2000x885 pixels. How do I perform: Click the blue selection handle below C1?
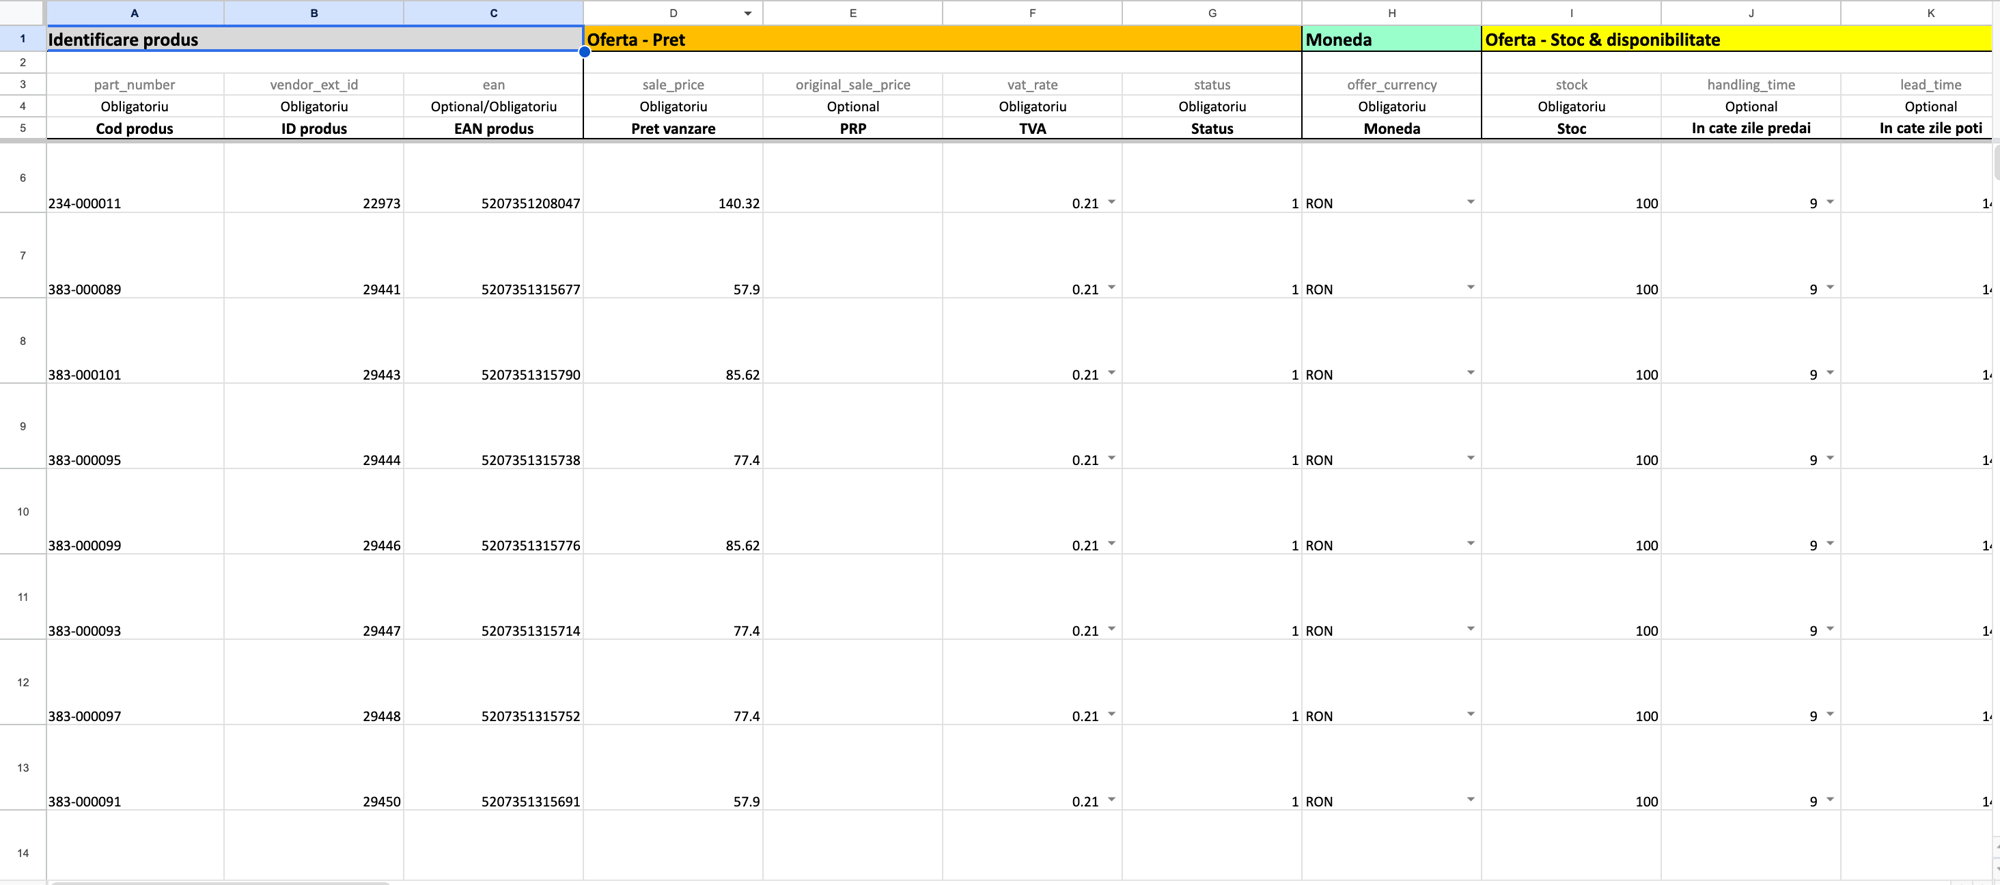pyautogui.click(x=584, y=51)
